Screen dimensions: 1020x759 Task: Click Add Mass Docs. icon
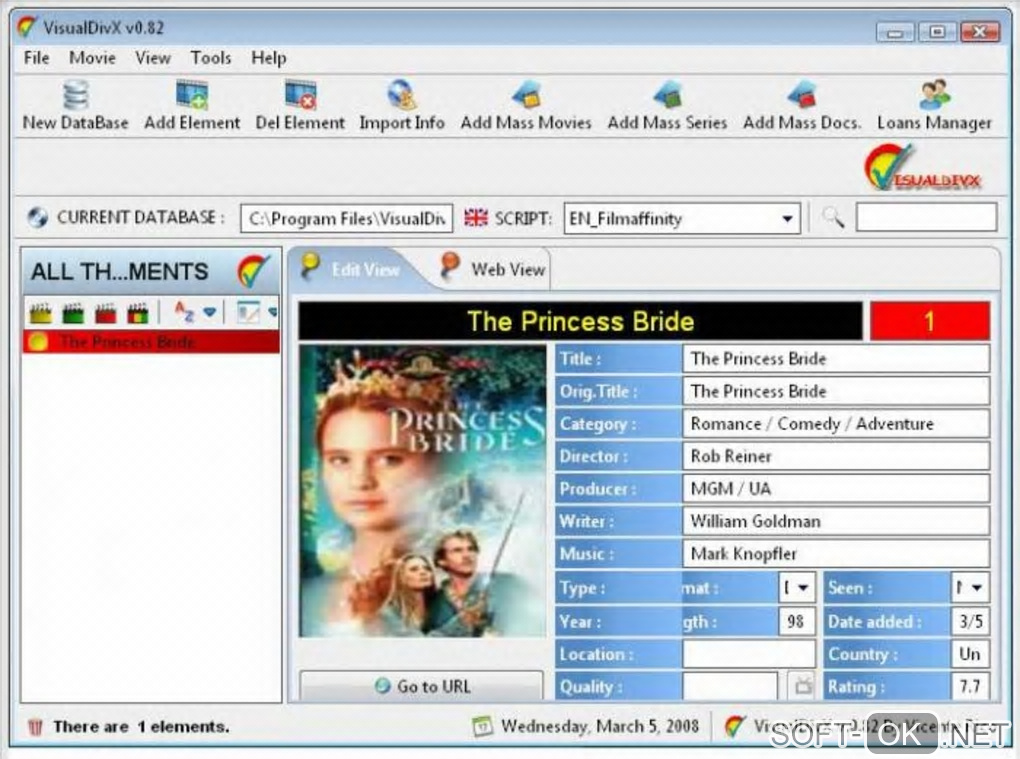click(802, 95)
